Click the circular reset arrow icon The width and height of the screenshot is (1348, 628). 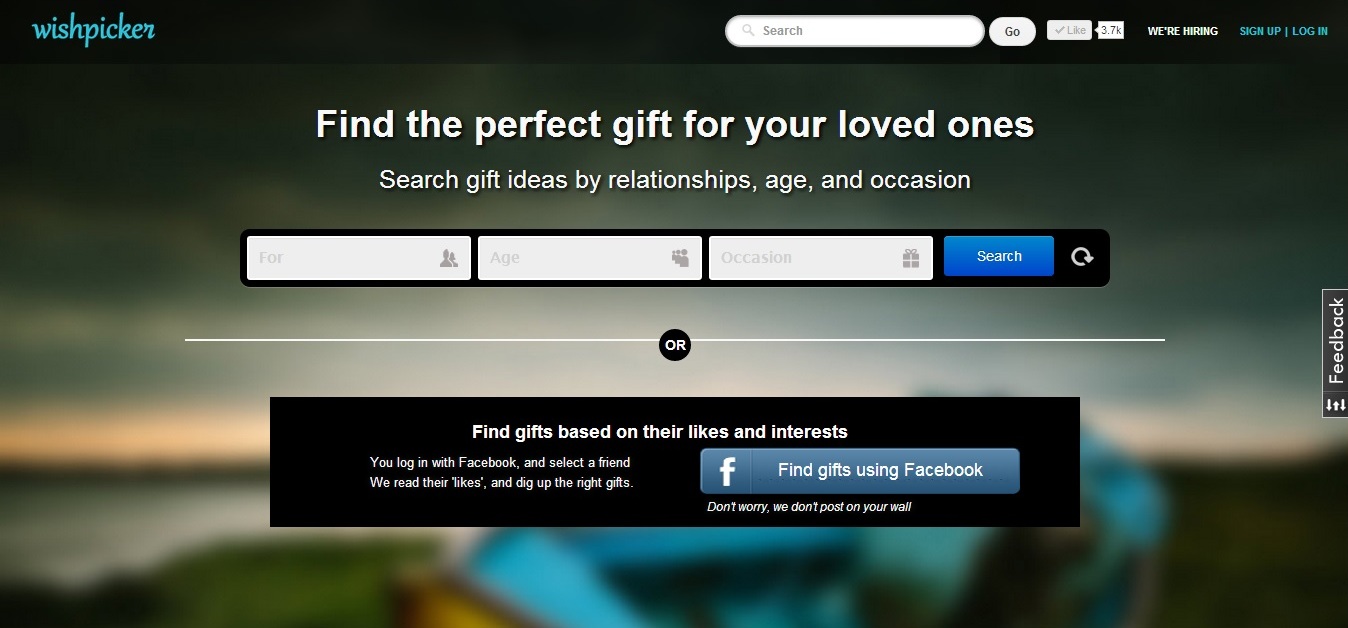pyautogui.click(x=1082, y=257)
